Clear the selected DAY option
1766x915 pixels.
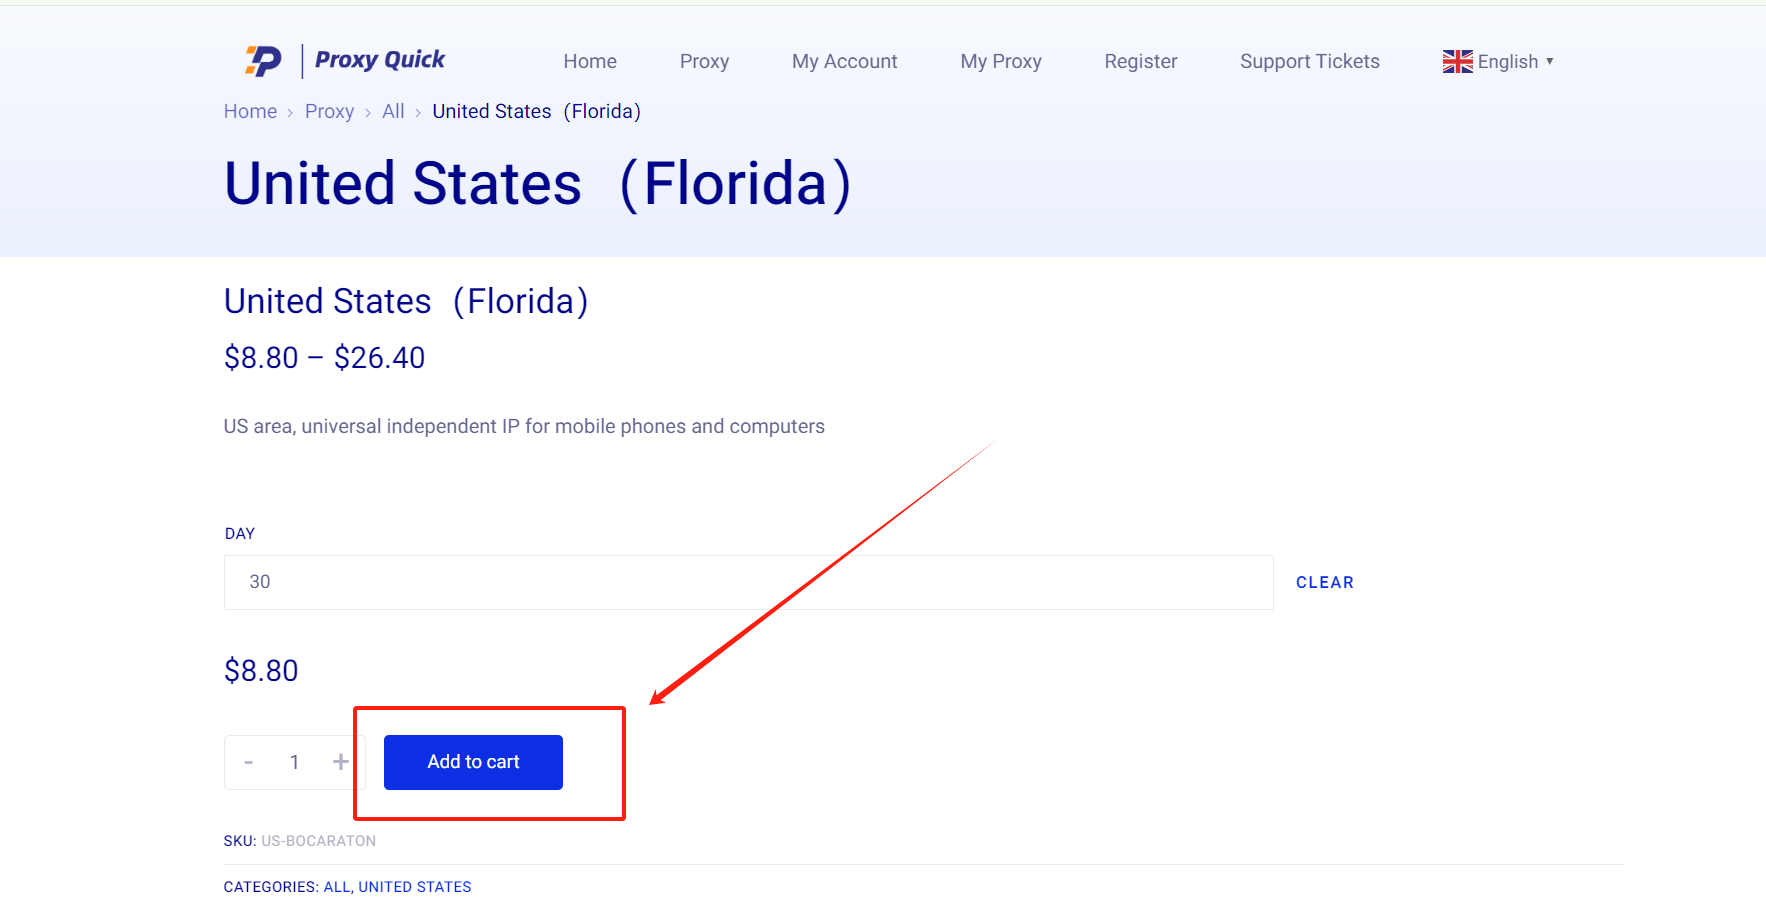[x=1325, y=582]
